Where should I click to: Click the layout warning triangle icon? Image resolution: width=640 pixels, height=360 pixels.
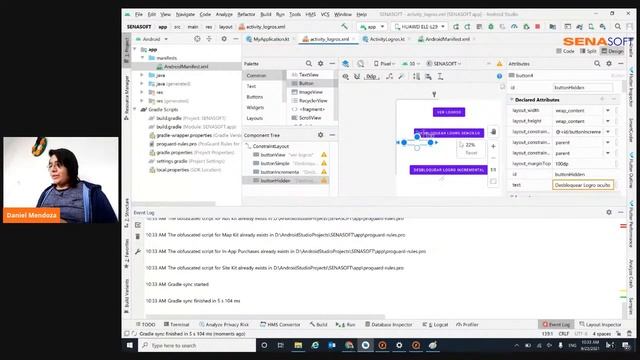tap(499, 64)
